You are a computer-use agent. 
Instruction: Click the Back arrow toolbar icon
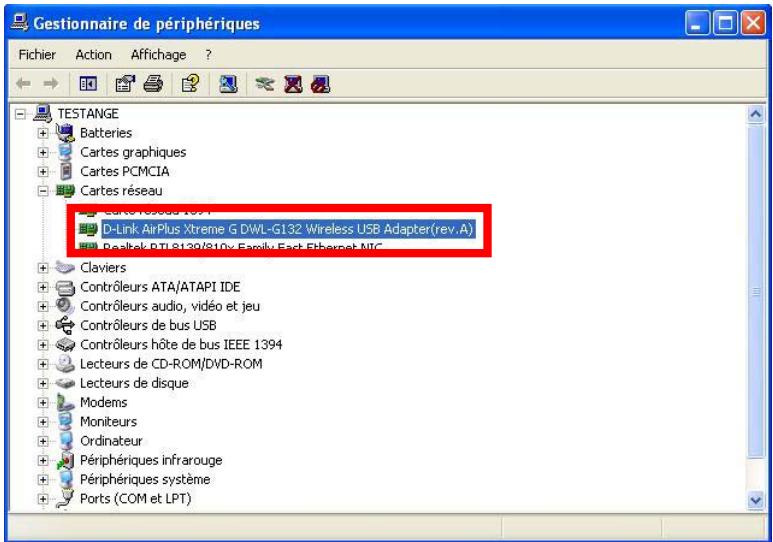[x=23, y=84]
